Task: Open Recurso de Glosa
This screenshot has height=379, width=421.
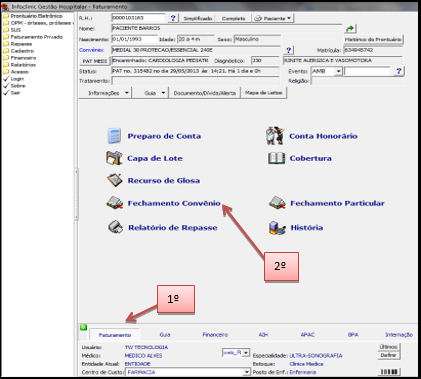Action: click(164, 181)
